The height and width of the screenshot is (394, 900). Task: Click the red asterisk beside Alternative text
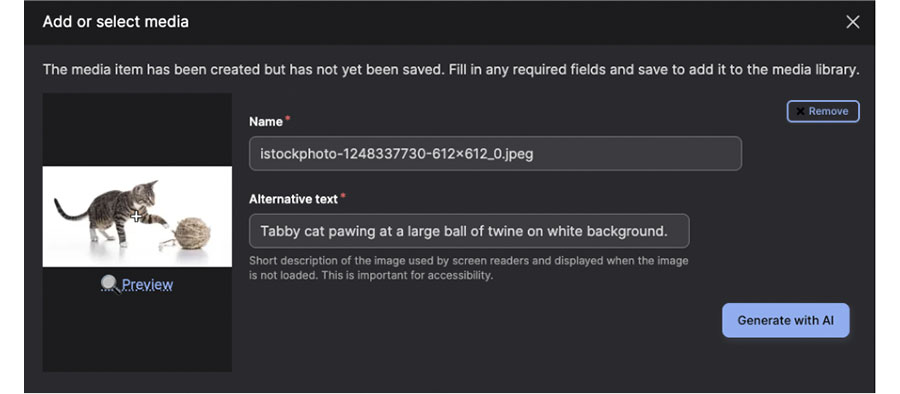[343, 196]
